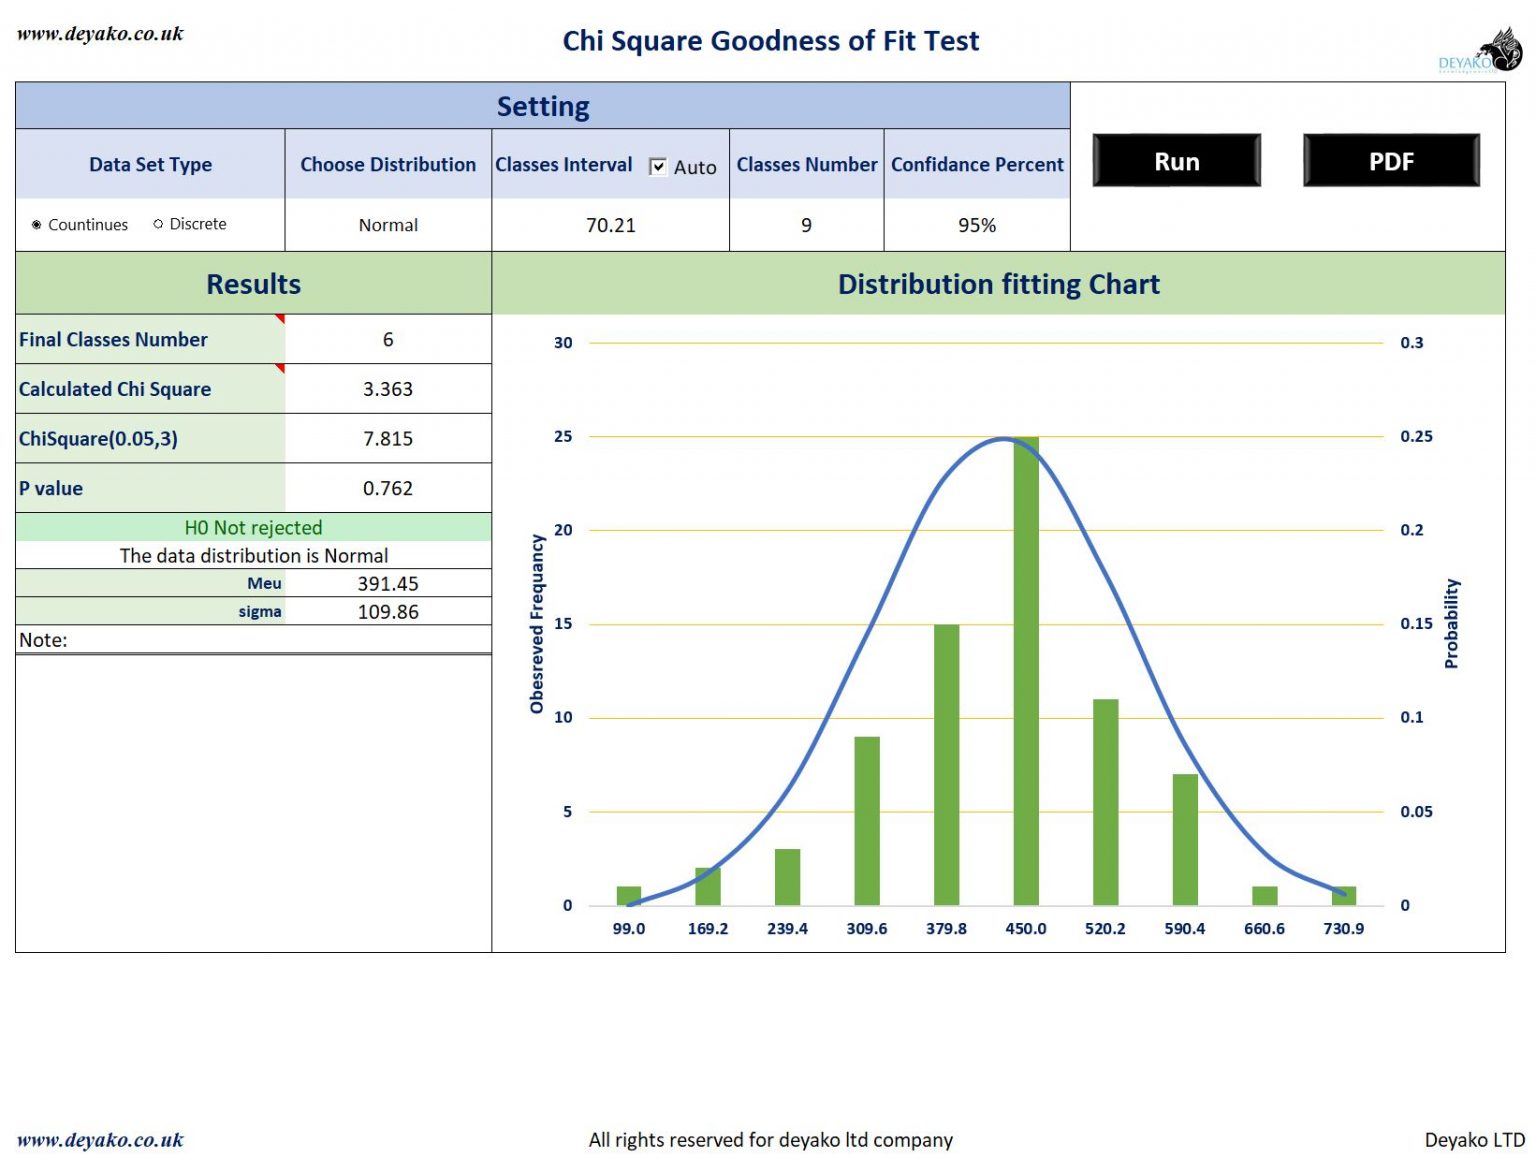This screenshot has width=1536, height=1172.
Task: Select the Countinues data set option
Action: (x=37, y=225)
